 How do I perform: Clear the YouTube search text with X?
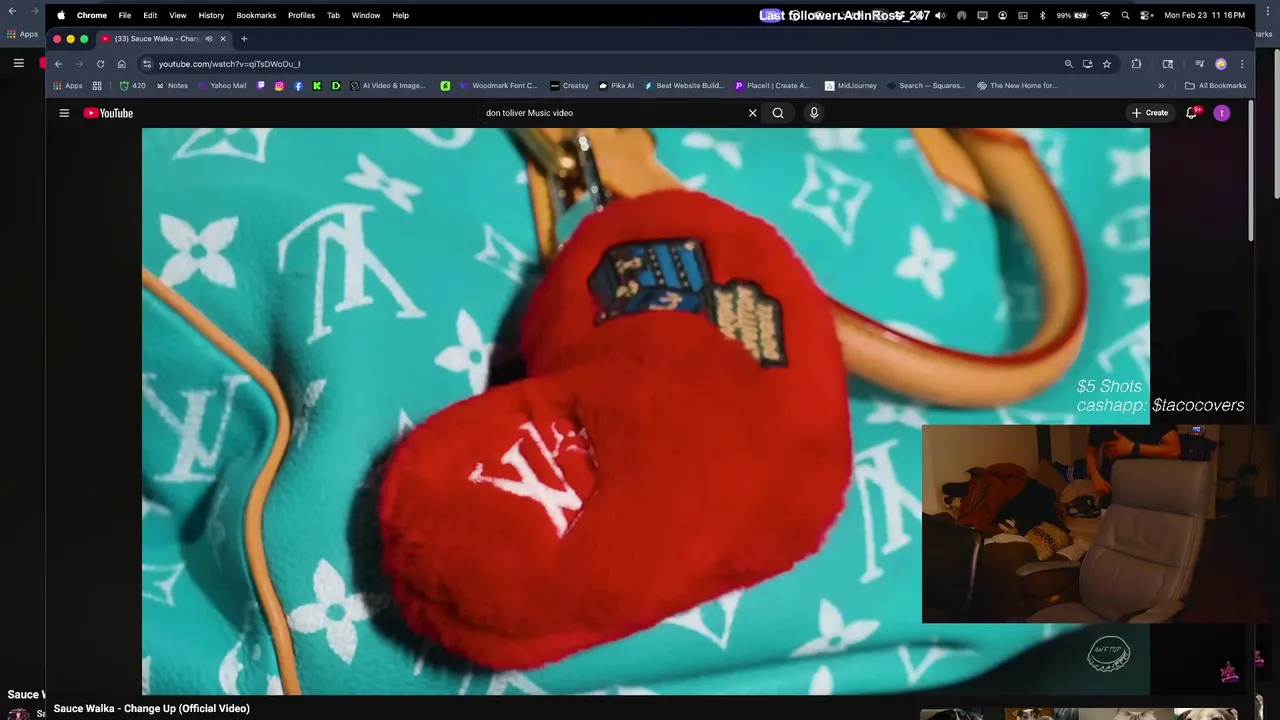coord(753,113)
